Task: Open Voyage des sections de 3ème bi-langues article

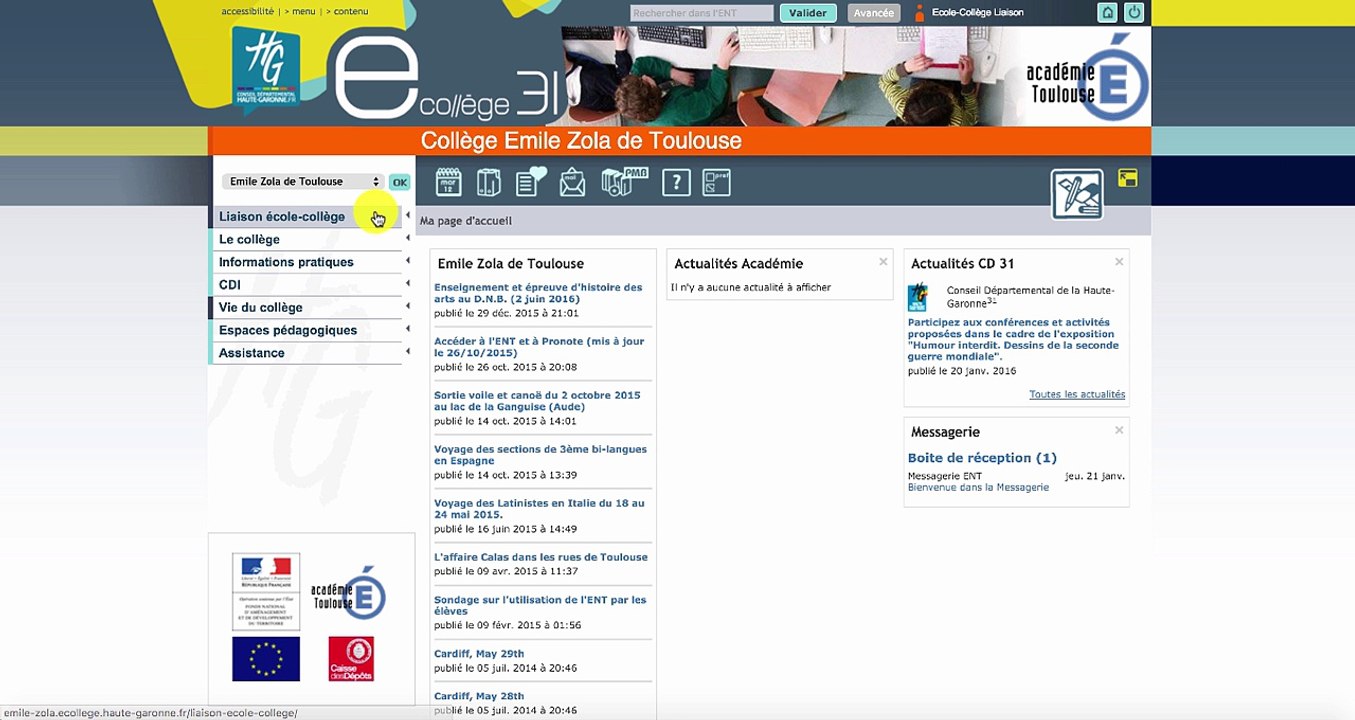Action: [x=540, y=455]
